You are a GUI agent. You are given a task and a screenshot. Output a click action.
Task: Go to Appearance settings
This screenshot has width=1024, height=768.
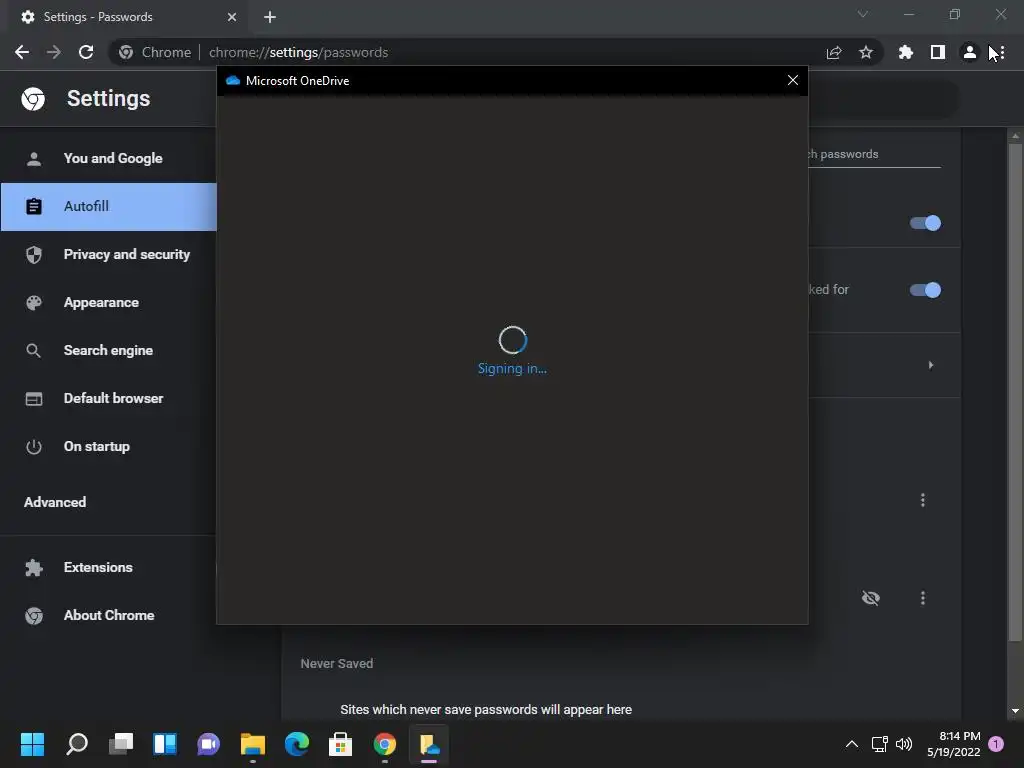pyautogui.click(x=108, y=302)
